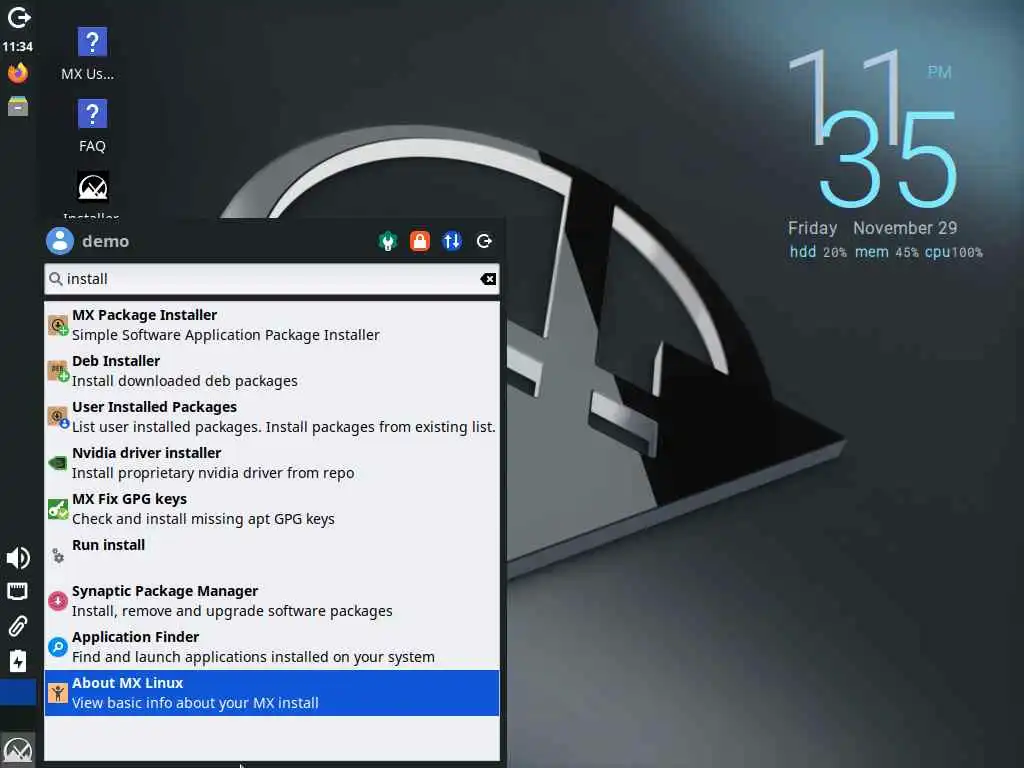This screenshot has height=768, width=1024.
Task: Click the Nvidia green chip icon
Action: point(58,463)
